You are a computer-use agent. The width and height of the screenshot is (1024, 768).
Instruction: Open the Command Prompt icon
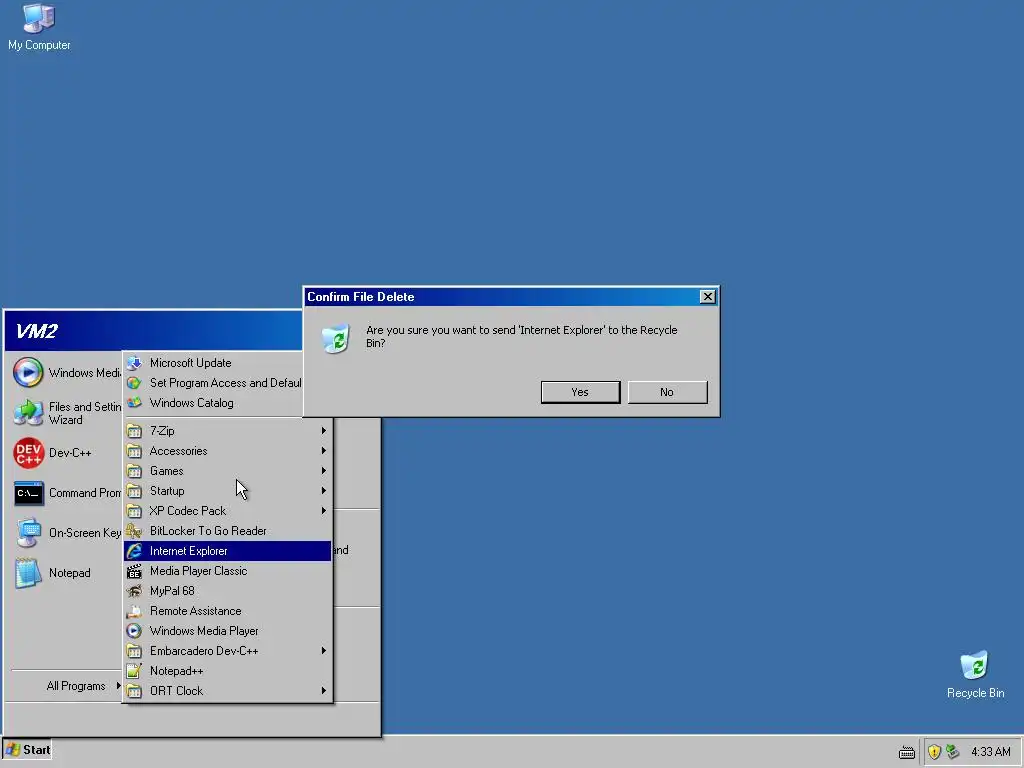(x=28, y=493)
